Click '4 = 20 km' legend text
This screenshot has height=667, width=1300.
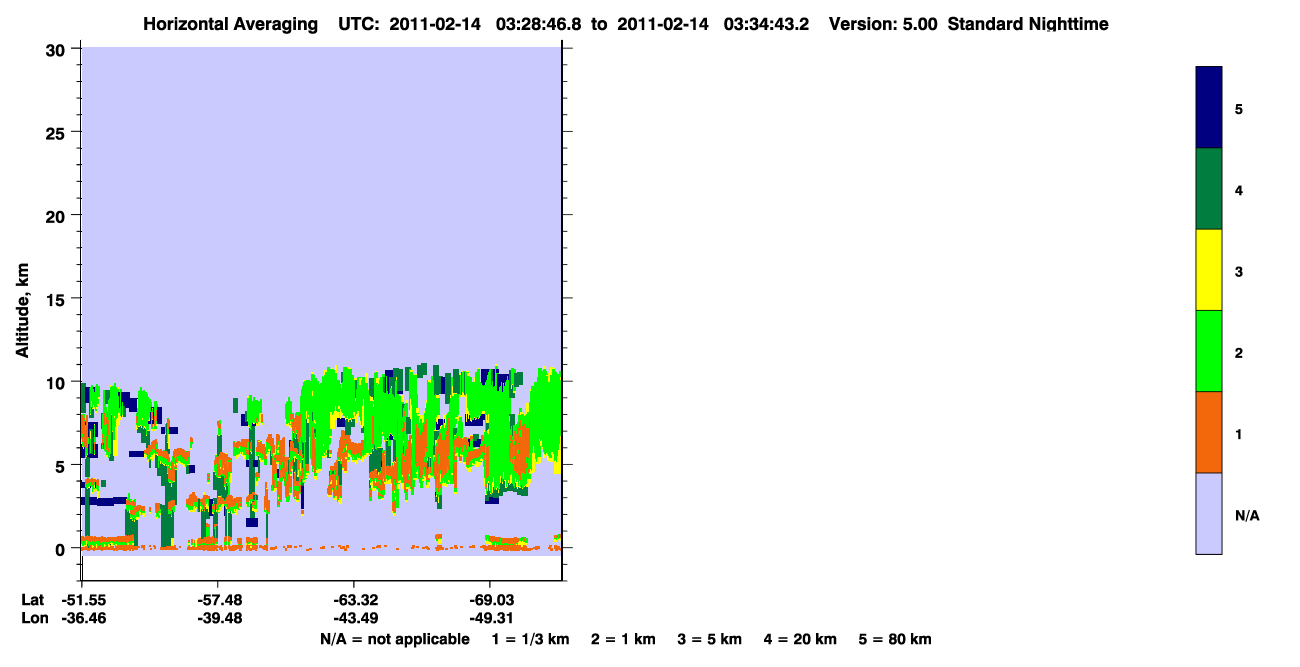pos(799,639)
